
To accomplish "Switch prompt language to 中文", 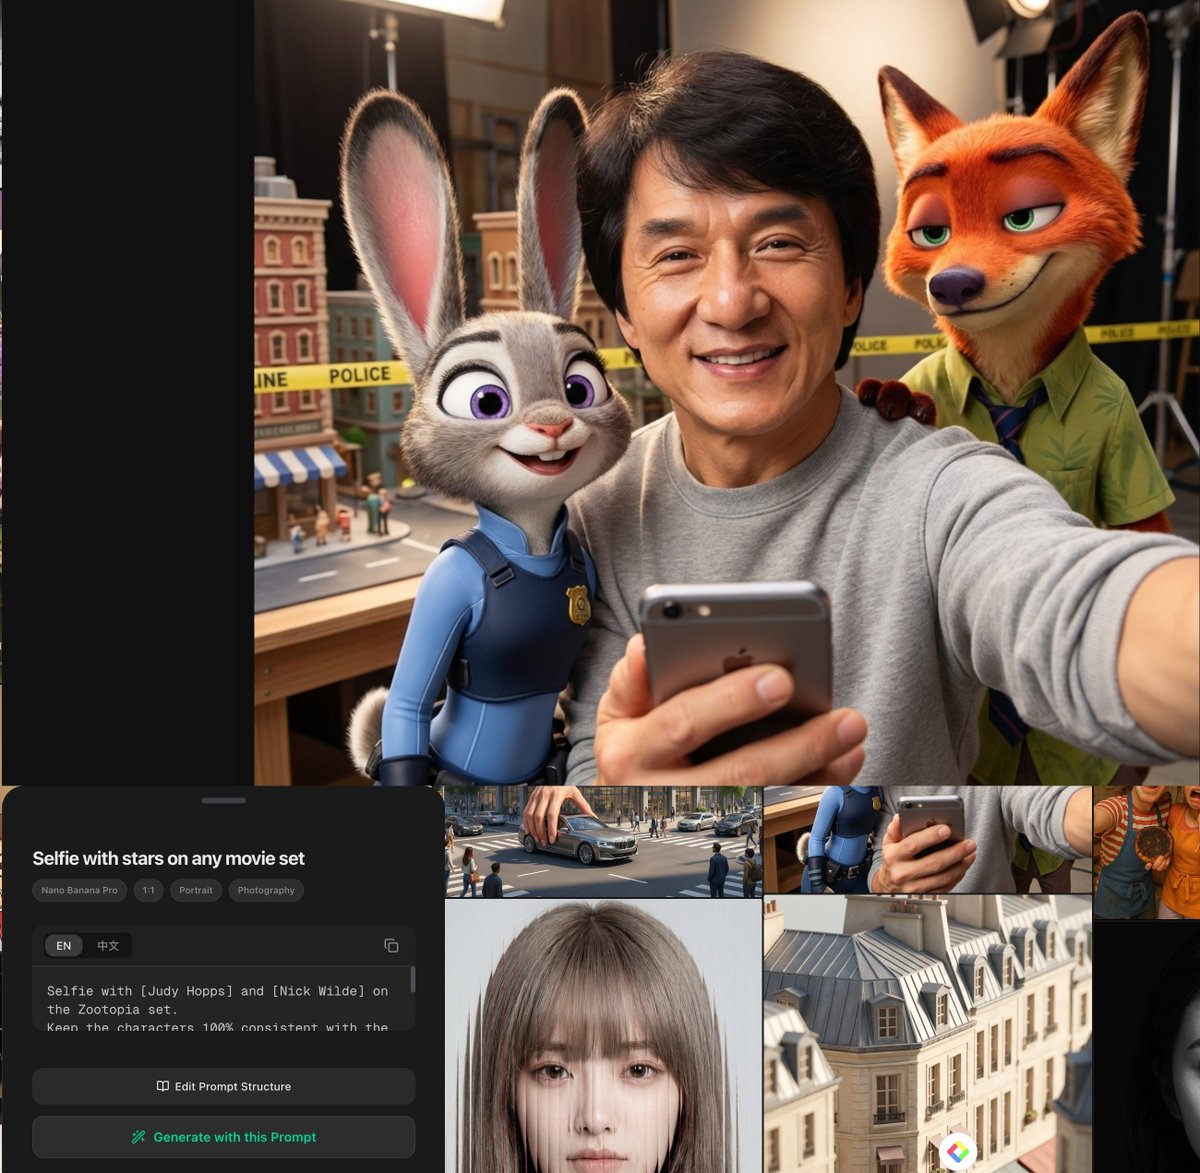I will pyautogui.click(x=108, y=945).
